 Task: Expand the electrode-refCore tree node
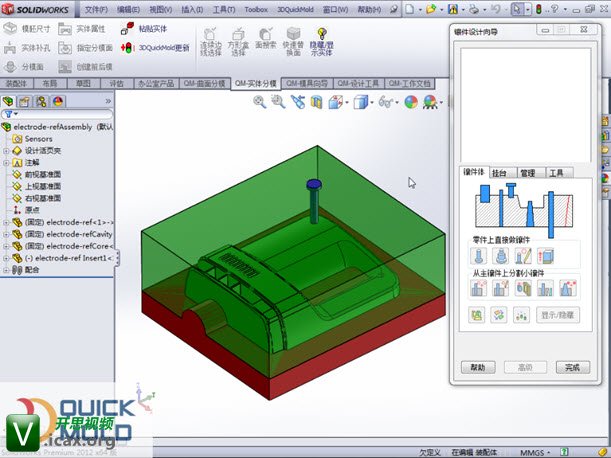(x=6, y=246)
